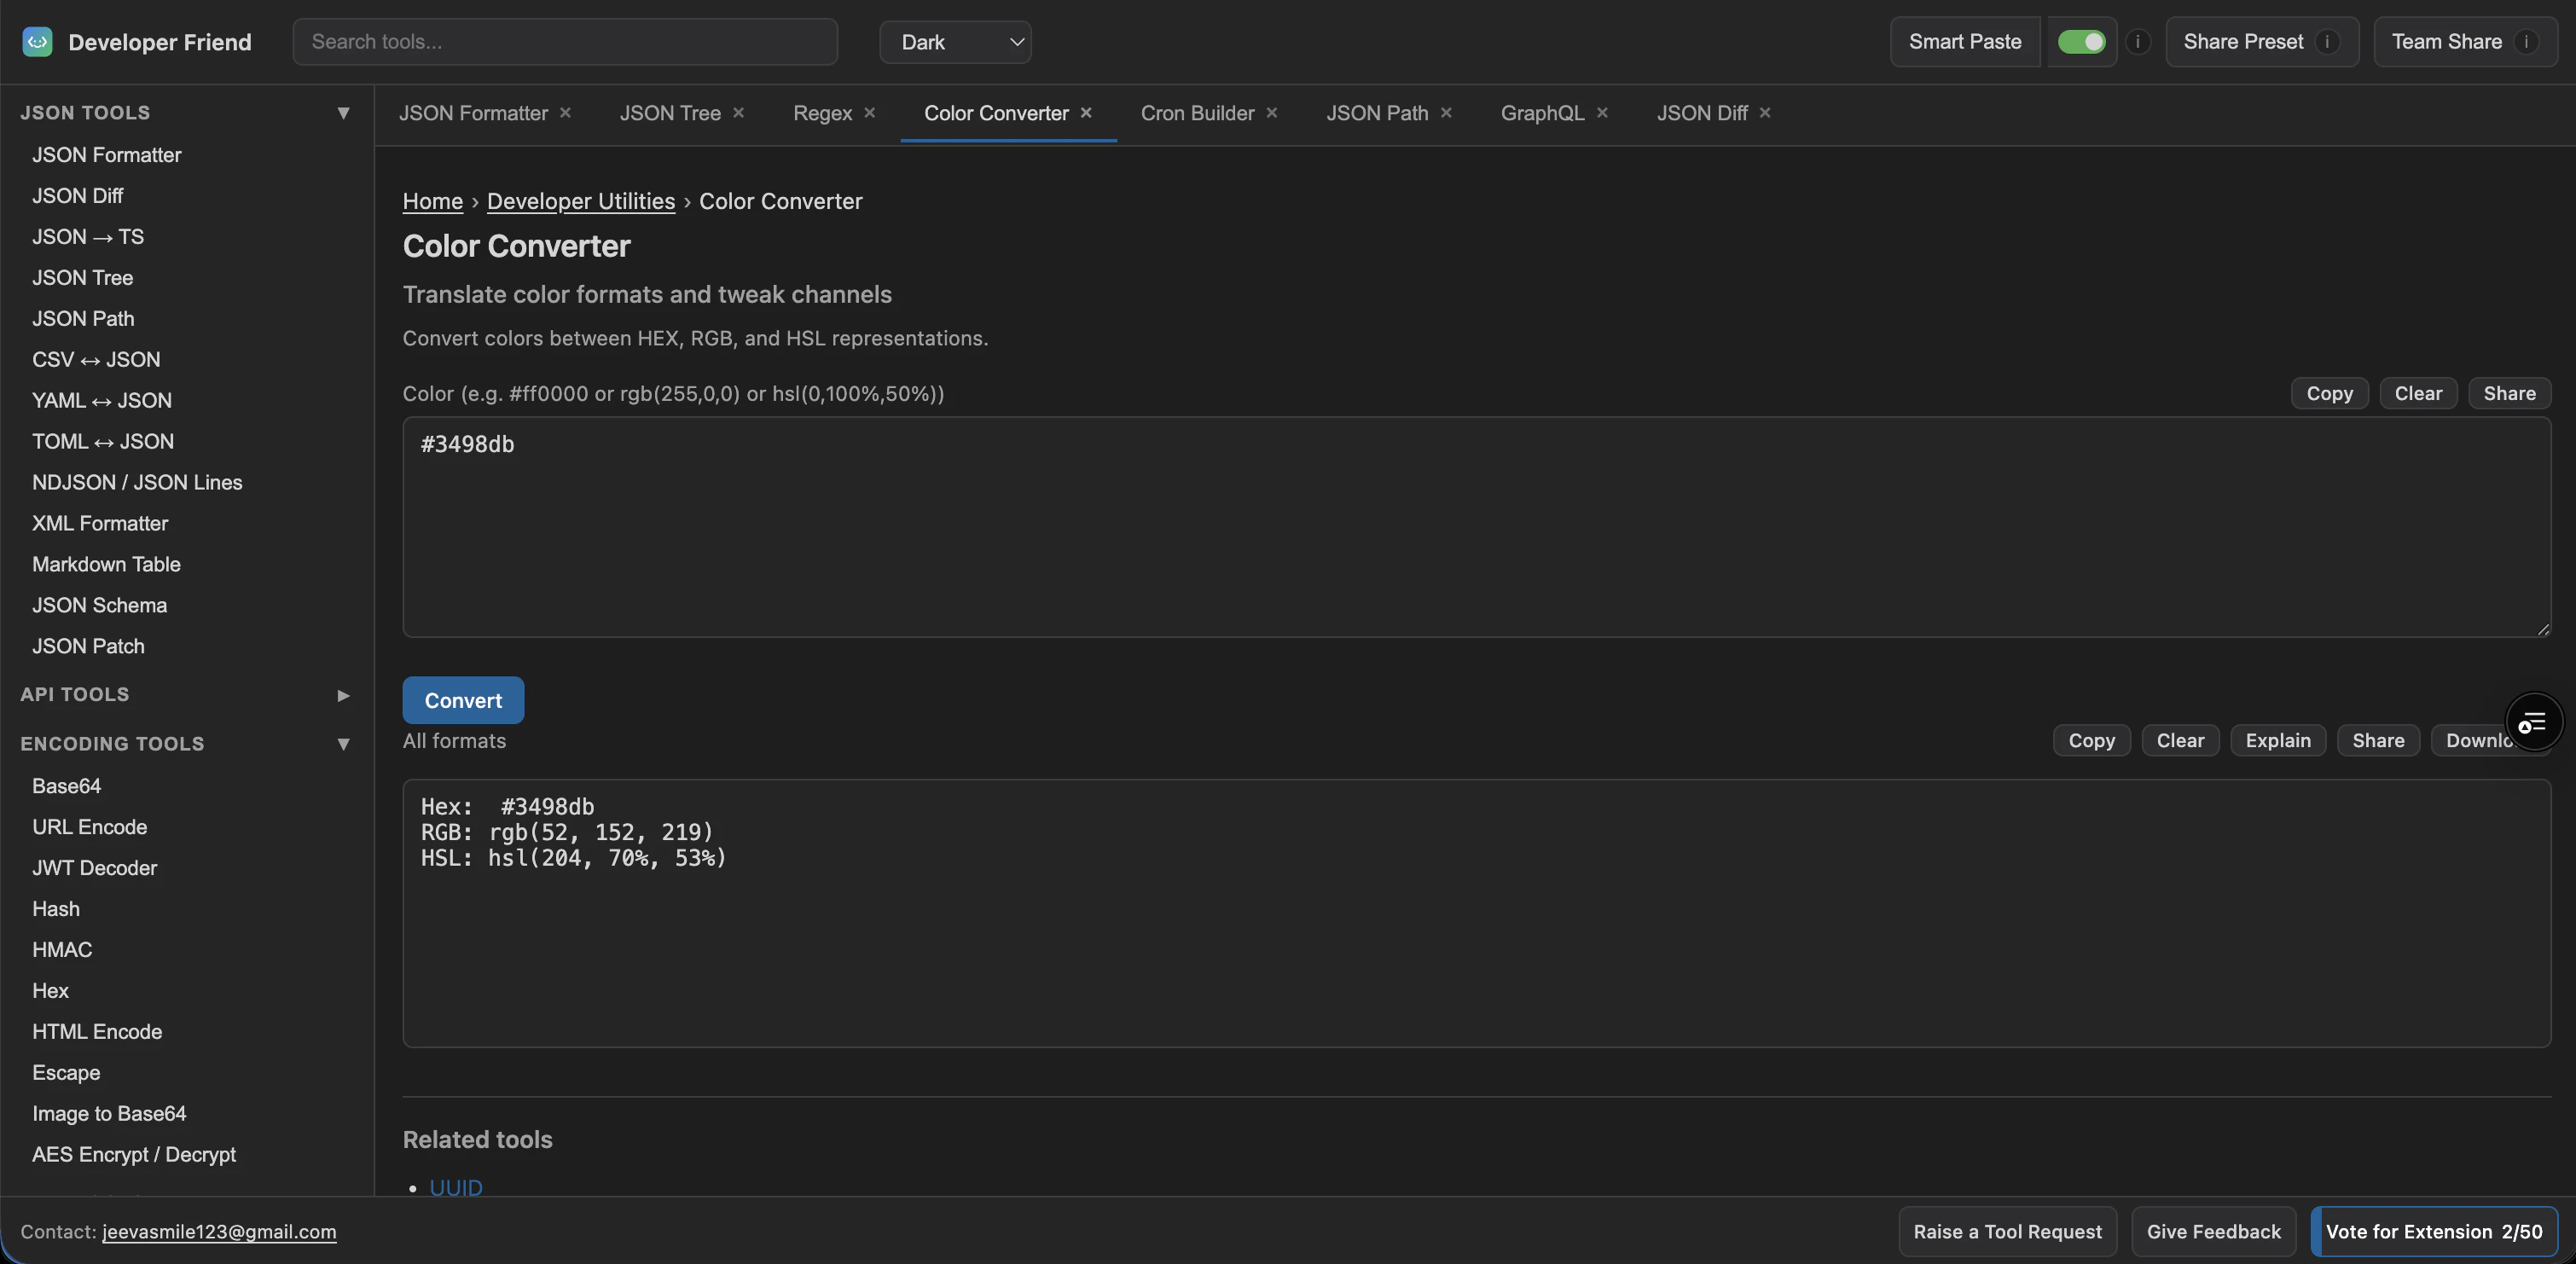Collapse the JSON TOOLS section

point(343,113)
